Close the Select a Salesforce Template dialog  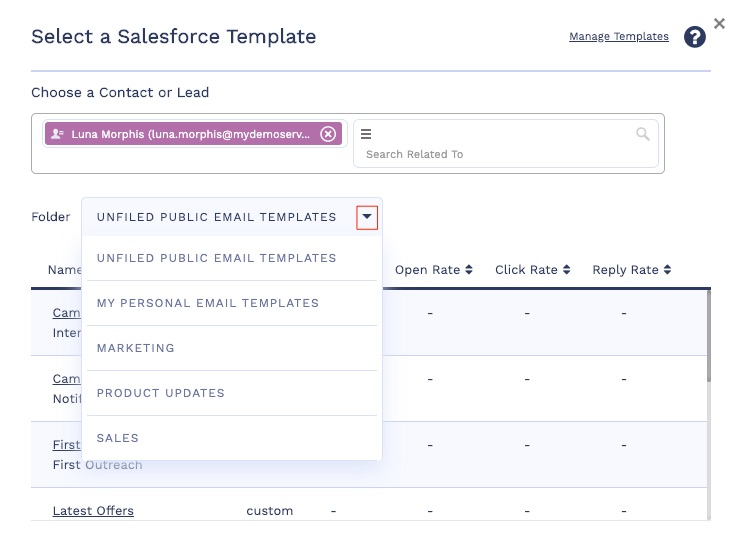719,23
